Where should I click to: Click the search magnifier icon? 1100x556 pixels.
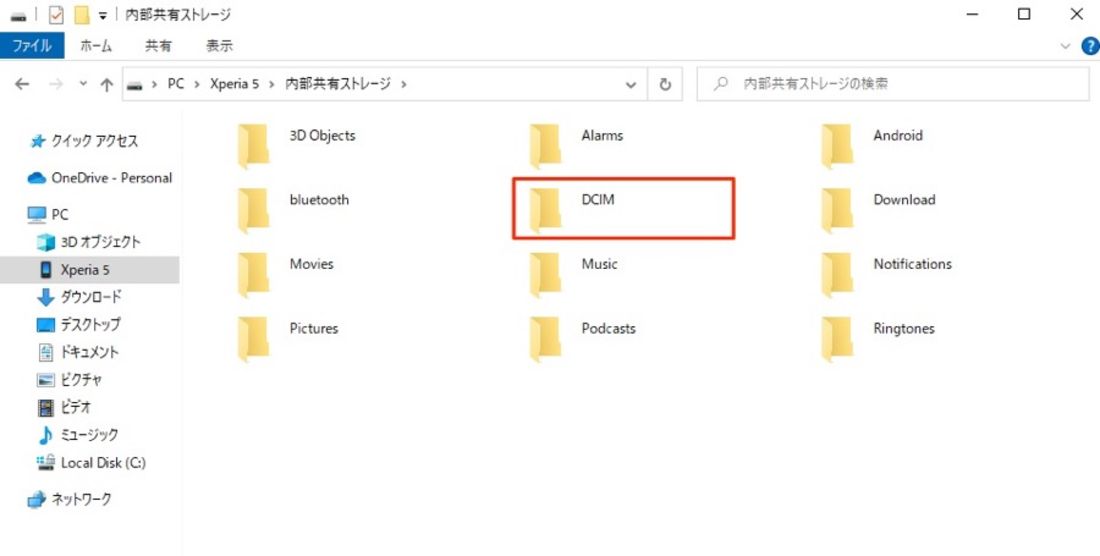click(720, 84)
